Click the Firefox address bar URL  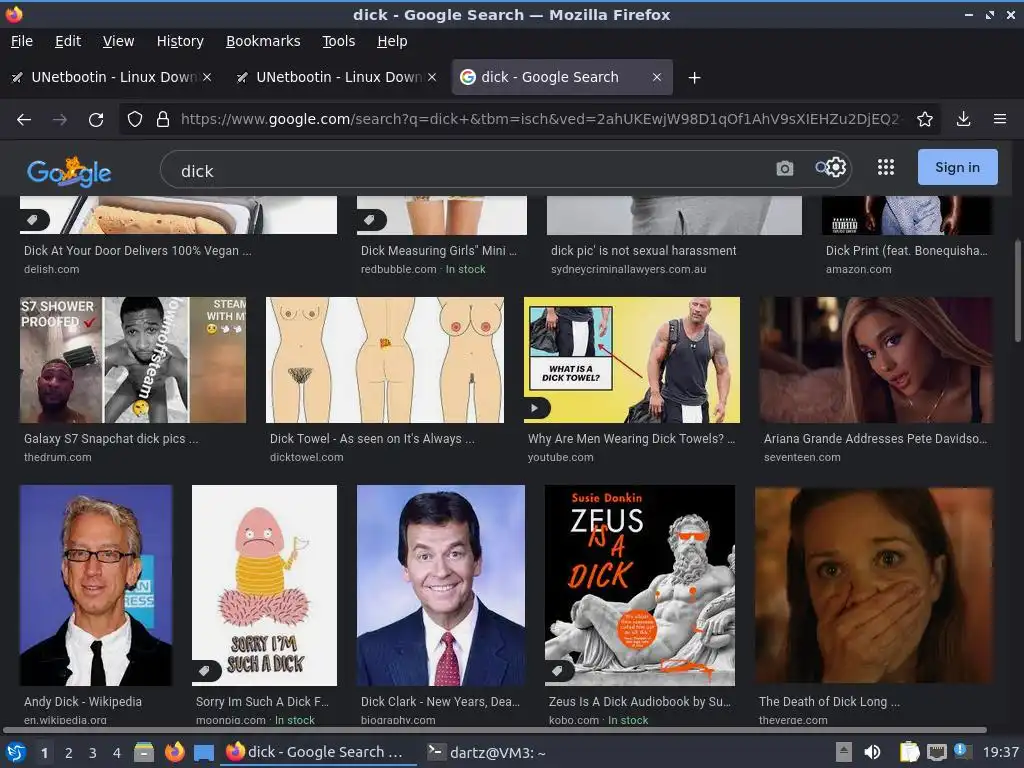pos(542,120)
